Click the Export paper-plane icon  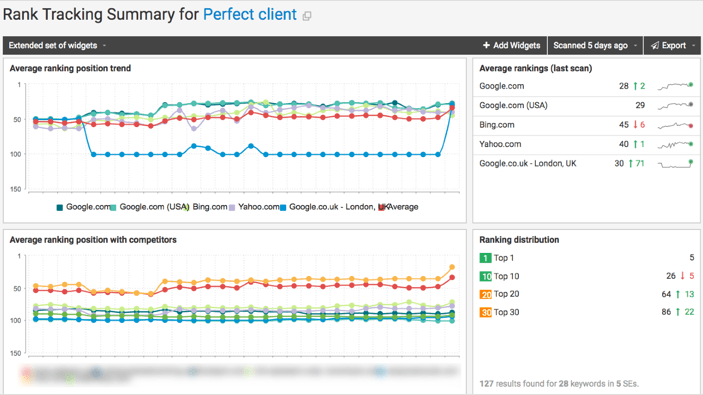pyautogui.click(x=655, y=45)
